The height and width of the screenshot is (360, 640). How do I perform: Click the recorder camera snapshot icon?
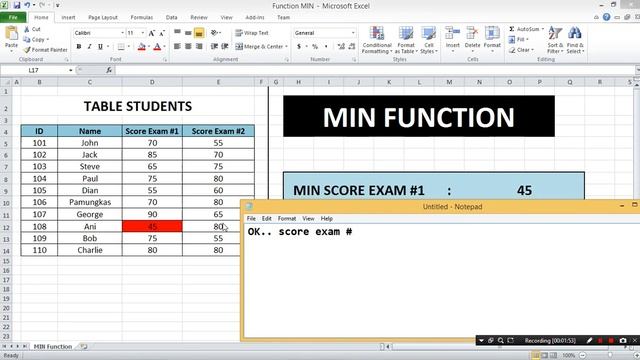point(623,340)
